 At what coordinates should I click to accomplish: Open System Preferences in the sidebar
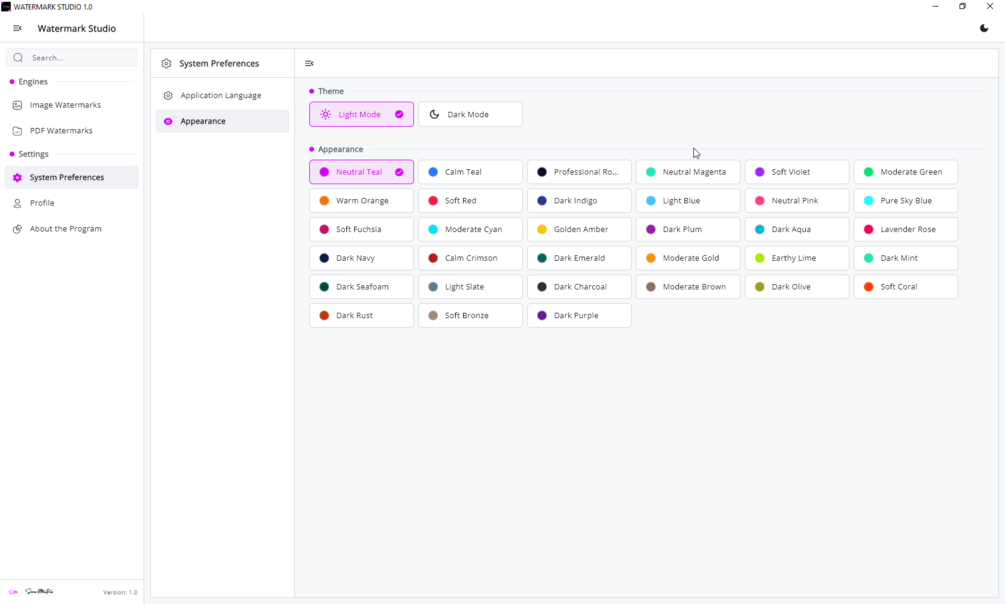tap(72, 178)
